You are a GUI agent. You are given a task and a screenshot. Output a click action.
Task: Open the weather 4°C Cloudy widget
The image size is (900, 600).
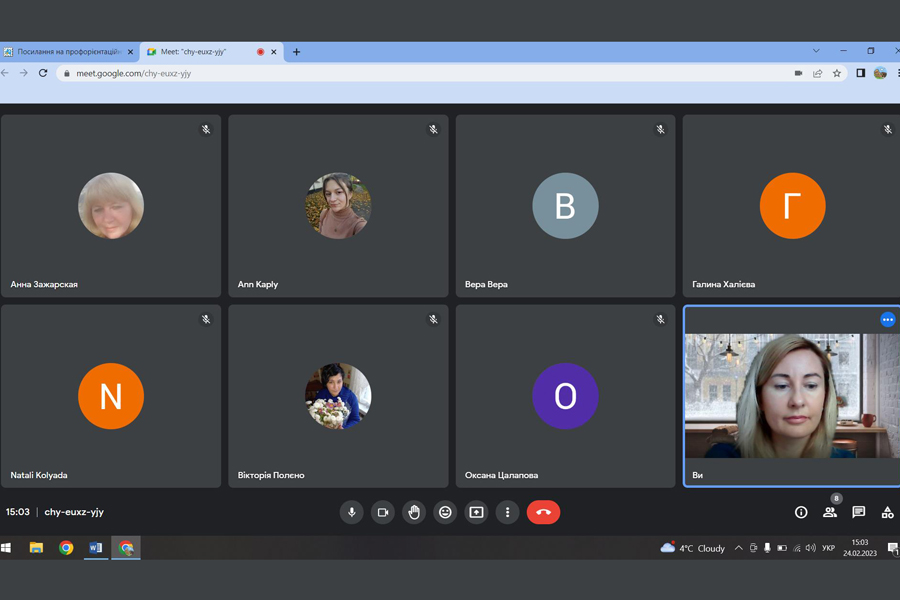pyautogui.click(x=693, y=548)
